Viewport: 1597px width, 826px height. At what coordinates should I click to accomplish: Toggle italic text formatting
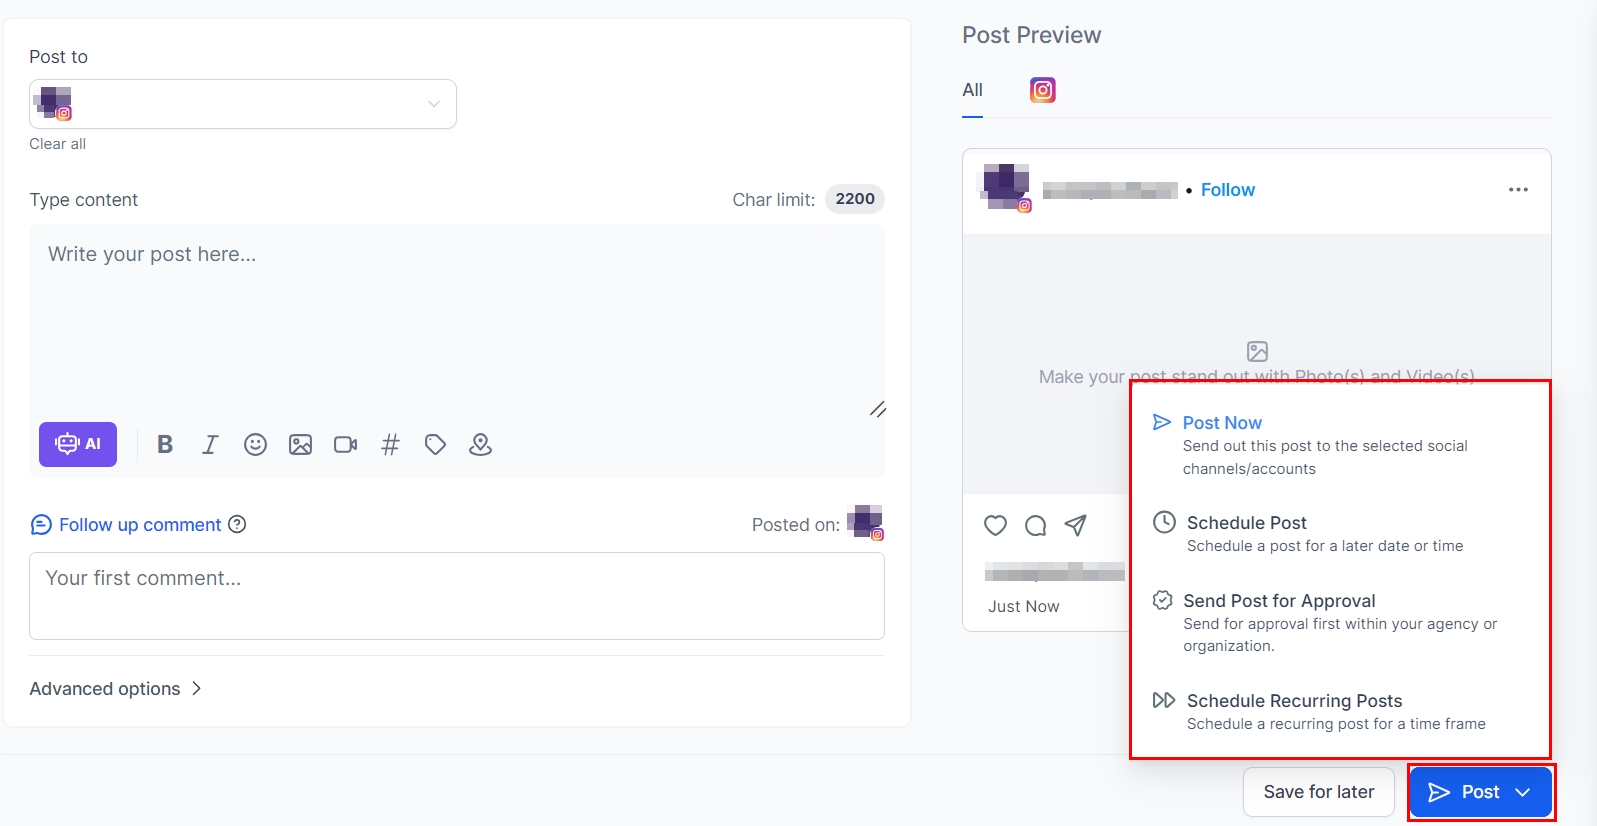(x=210, y=445)
